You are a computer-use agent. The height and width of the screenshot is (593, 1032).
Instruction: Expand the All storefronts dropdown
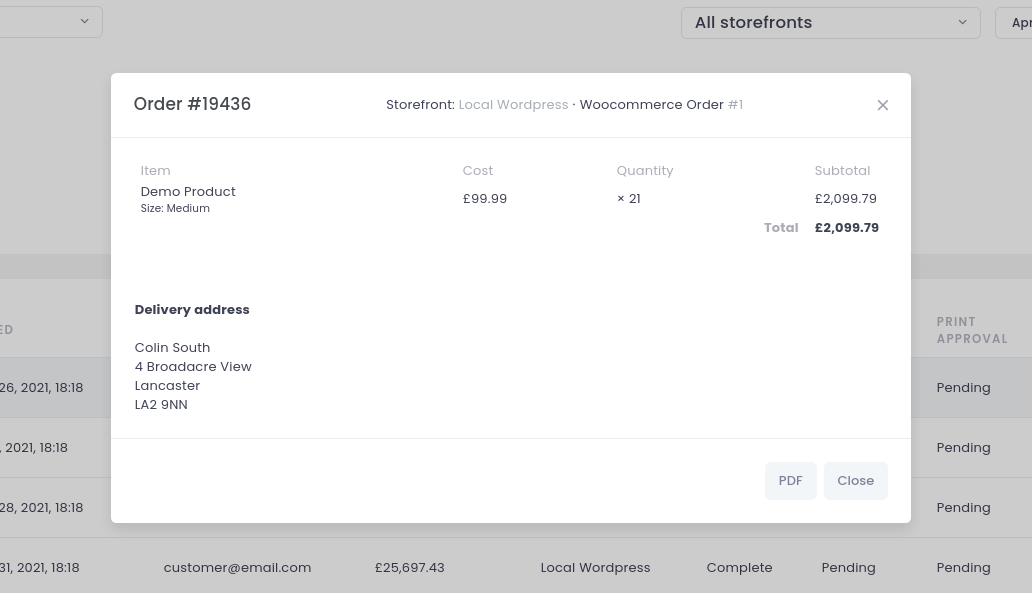pos(830,22)
